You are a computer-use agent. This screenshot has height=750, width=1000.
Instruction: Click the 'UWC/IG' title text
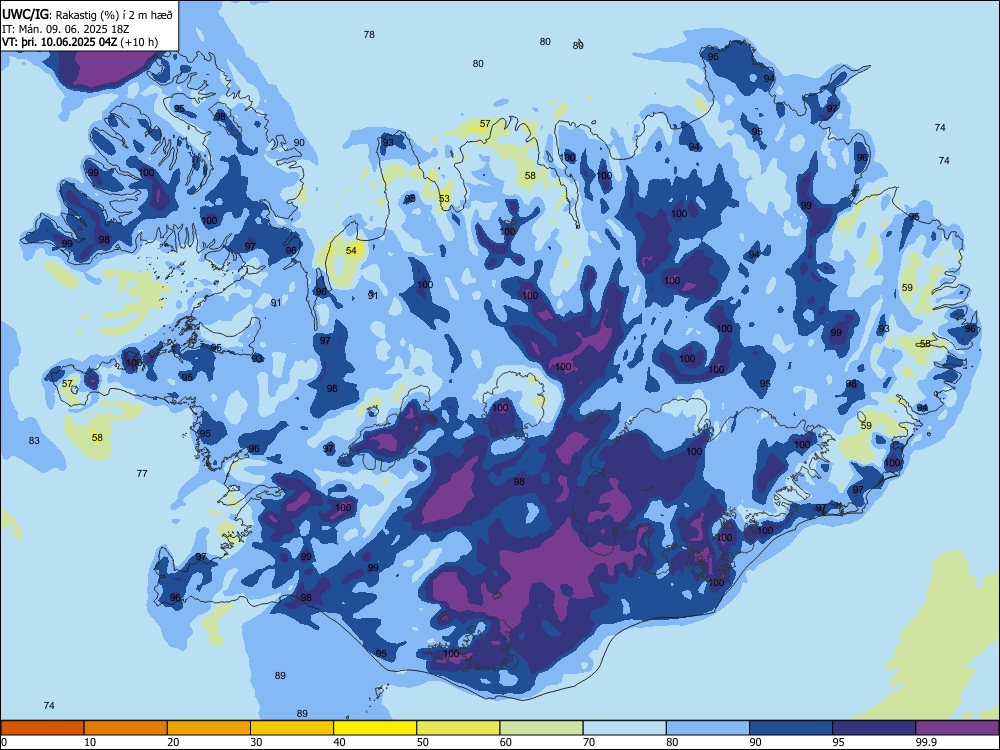(24, 15)
